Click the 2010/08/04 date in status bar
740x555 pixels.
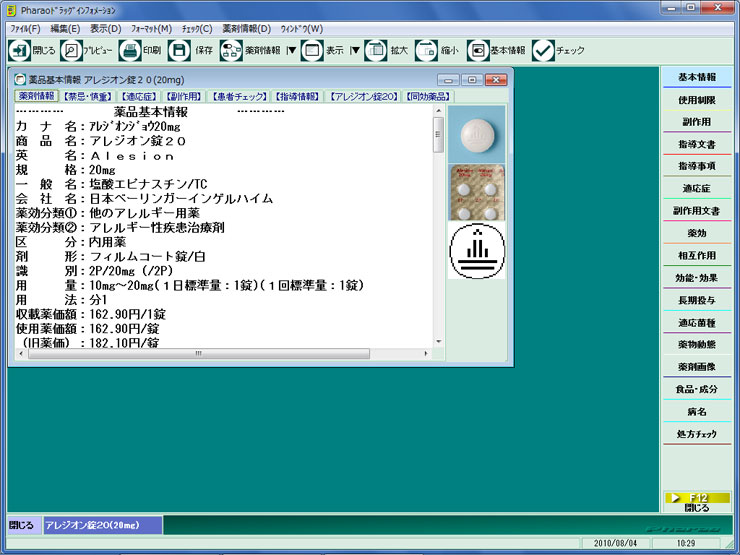(615, 543)
